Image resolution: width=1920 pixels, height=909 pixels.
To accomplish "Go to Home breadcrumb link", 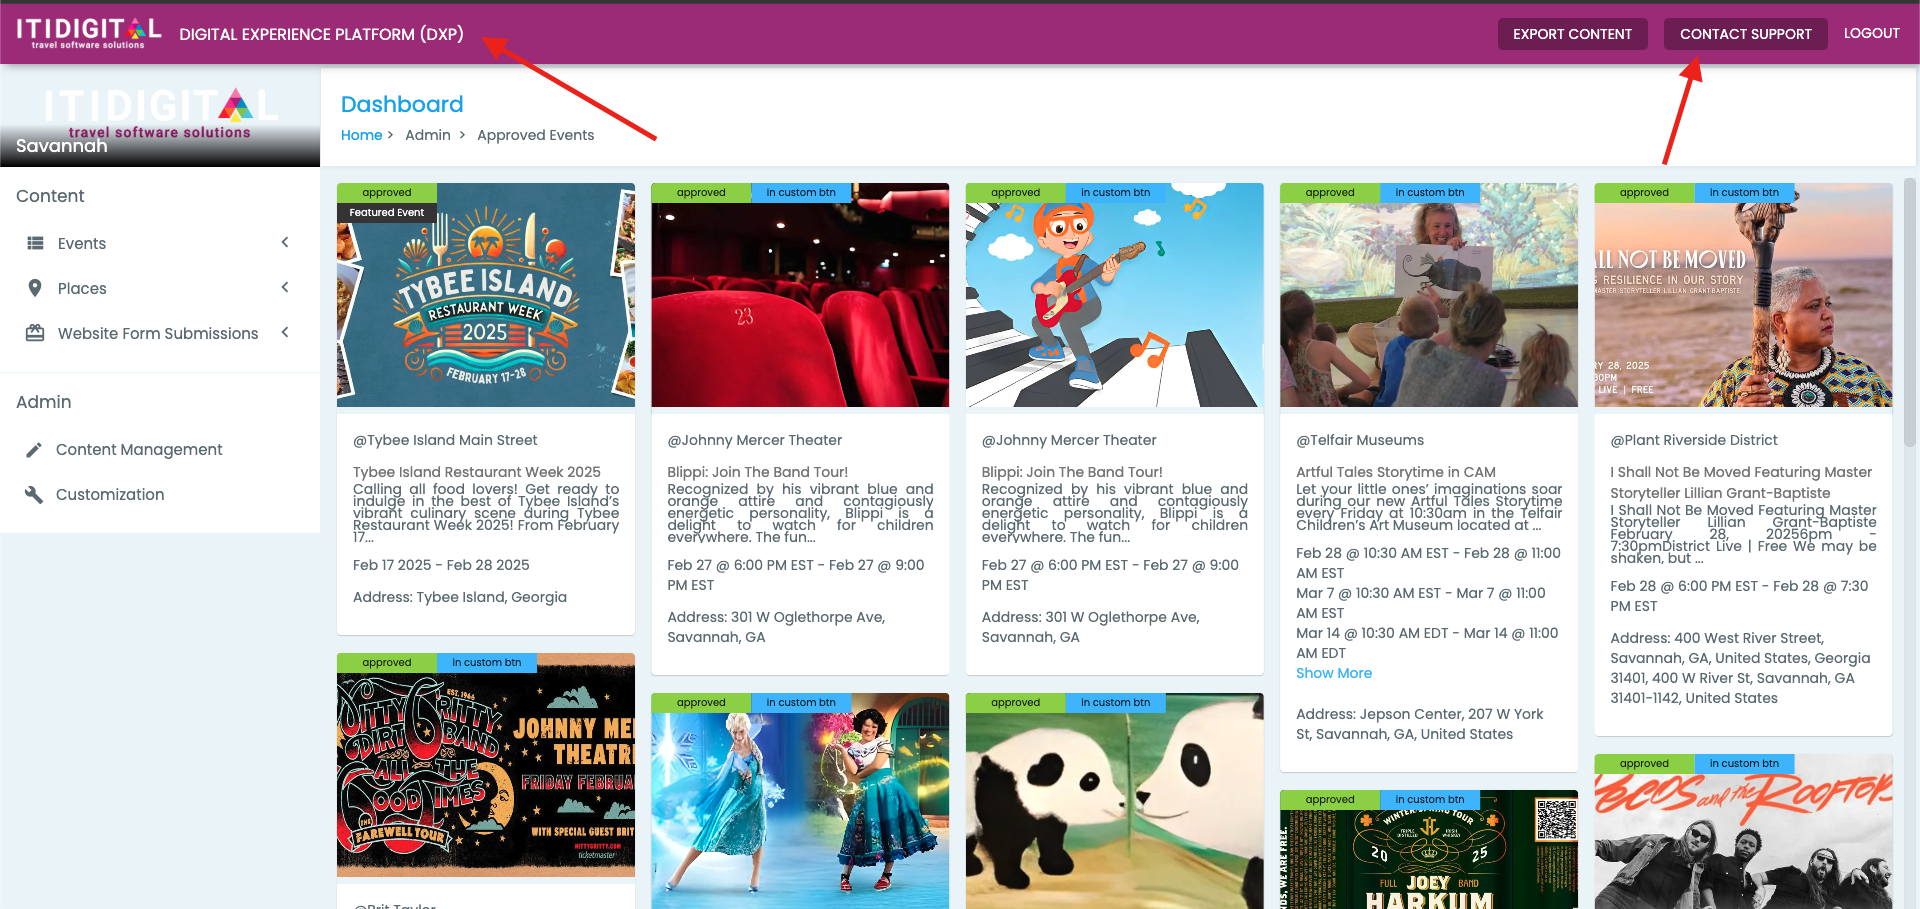I will (x=361, y=135).
